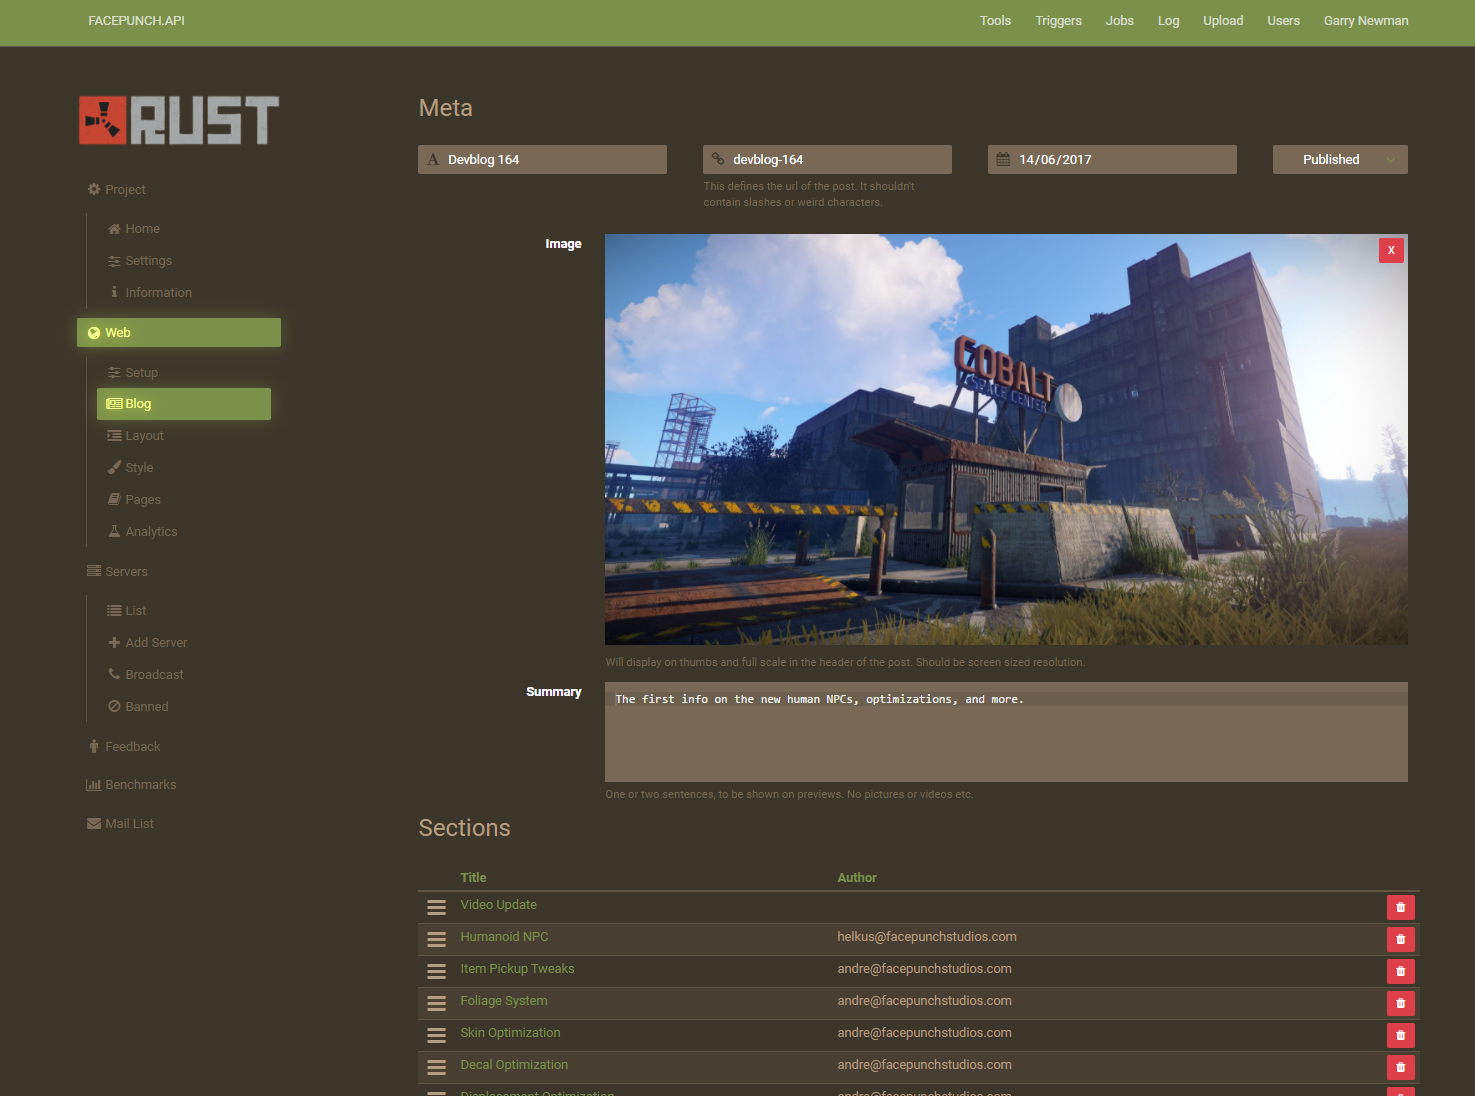Image resolution: width=1475 pixels, height=1096 pixels.
Task: Grab the Humanoid NPC row drag handle
Action: tap(436, 939)
